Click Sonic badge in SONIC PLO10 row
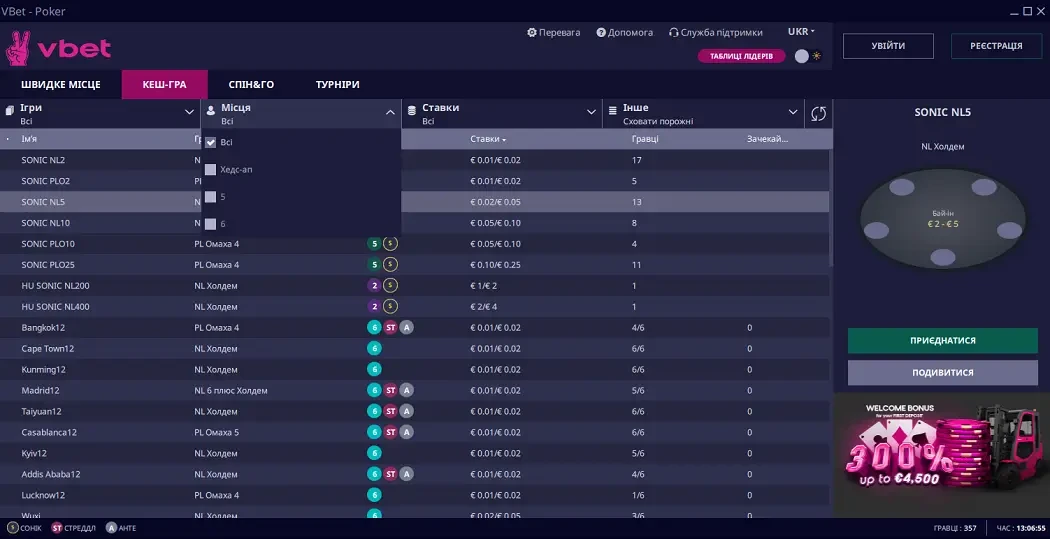 [391, 243]
